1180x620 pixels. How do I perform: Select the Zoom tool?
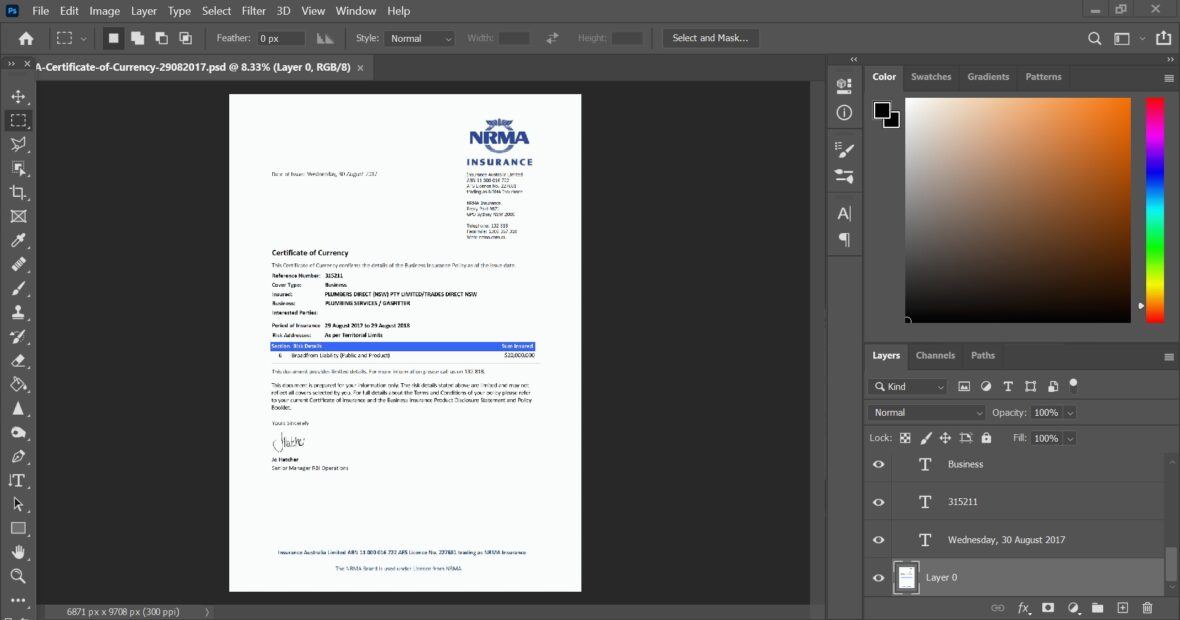[18, 576]
